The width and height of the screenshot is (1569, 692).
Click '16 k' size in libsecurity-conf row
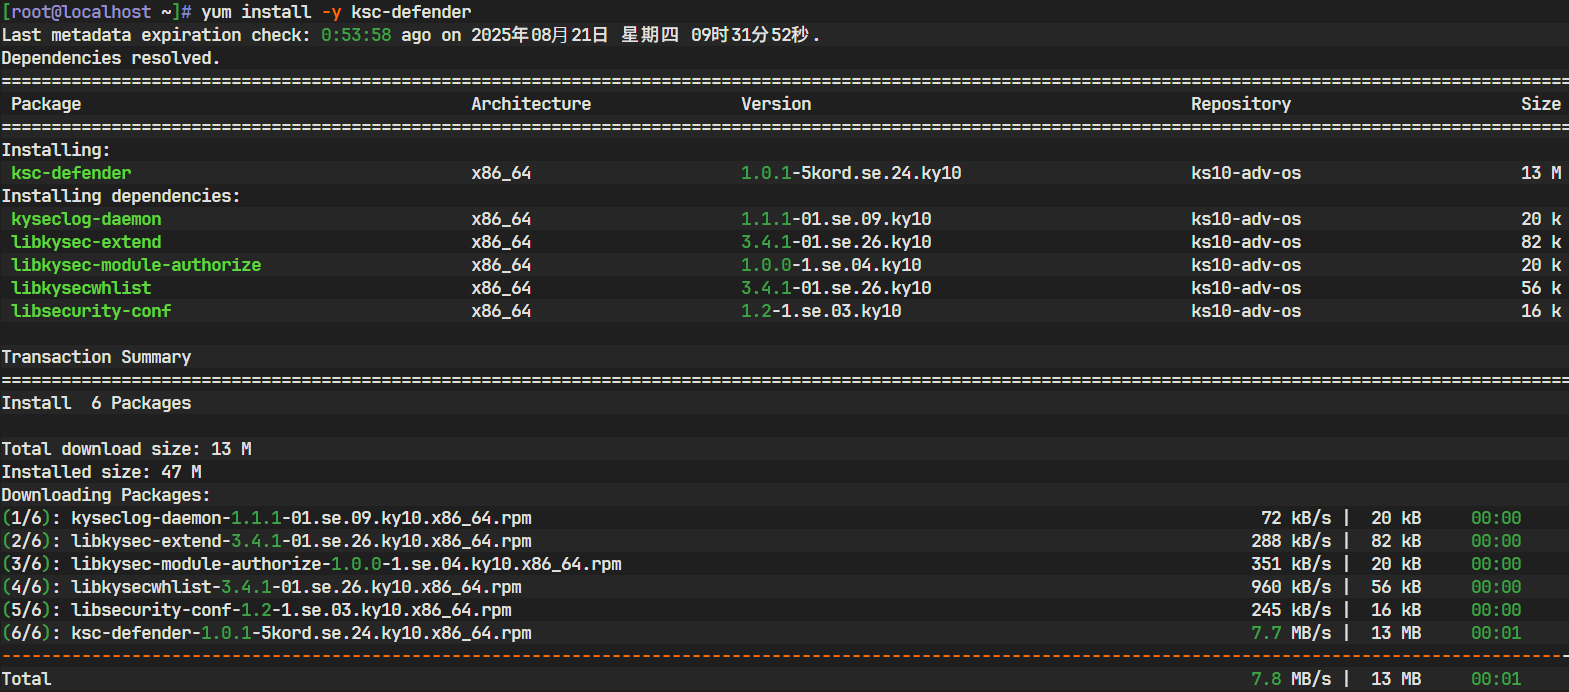click(x=1541, y=311)
